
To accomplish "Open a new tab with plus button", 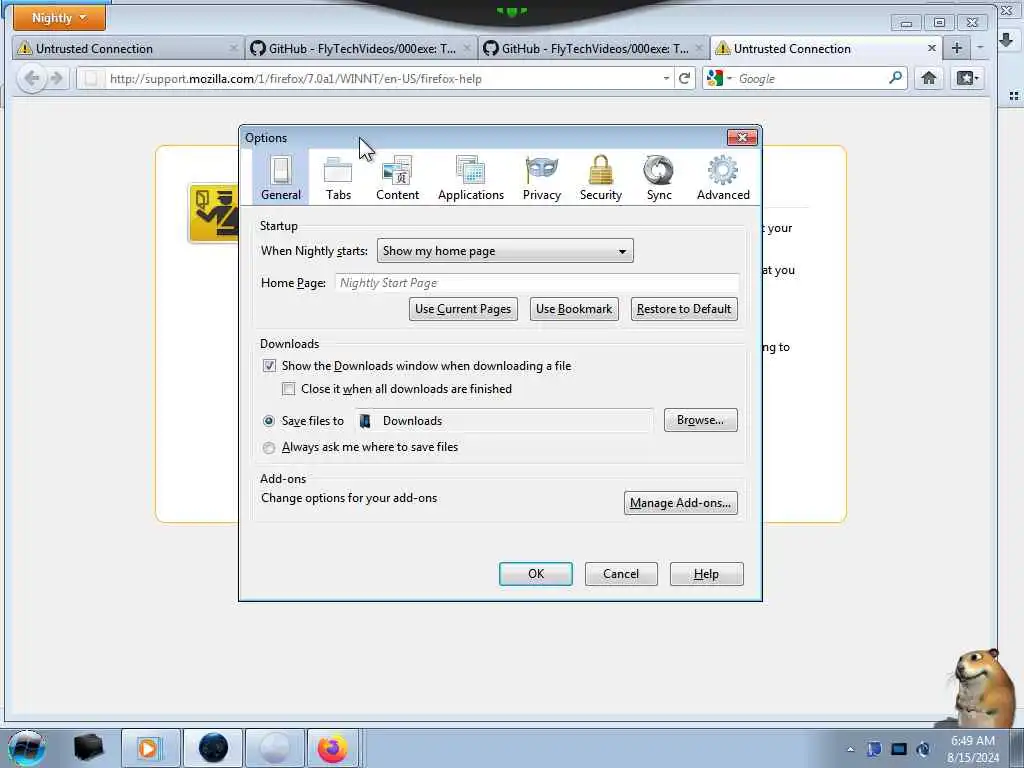I will point(957,48).
